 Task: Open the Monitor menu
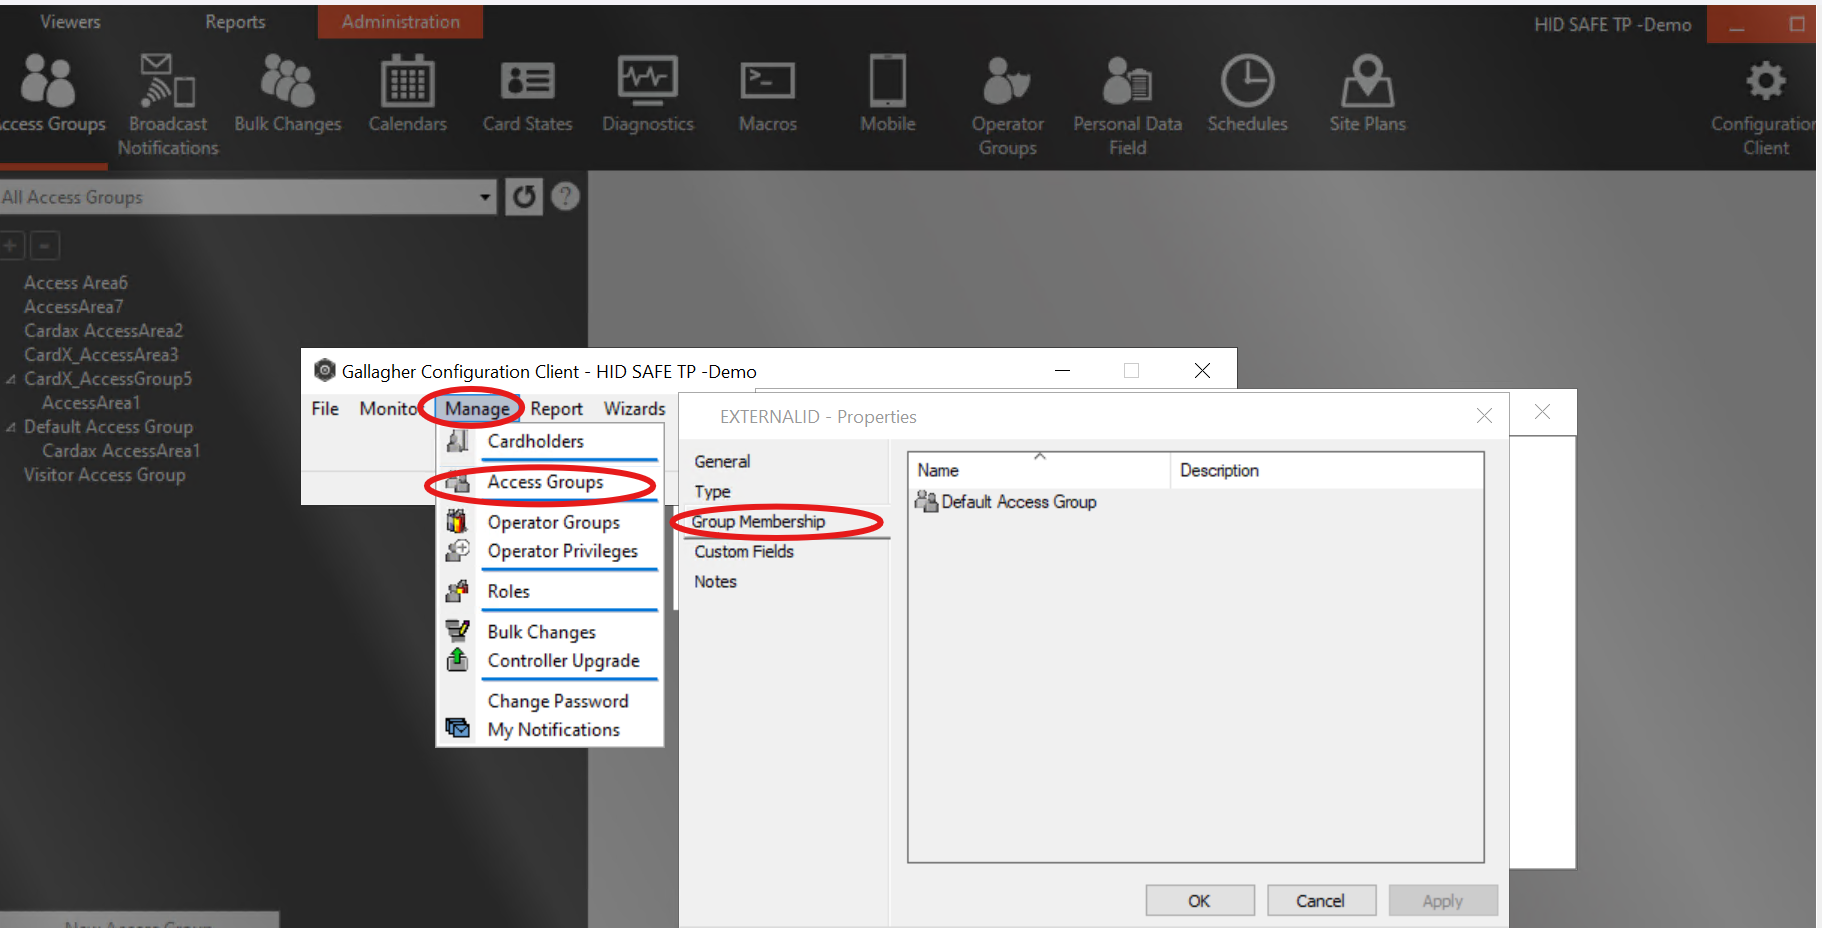click(388, 409)
